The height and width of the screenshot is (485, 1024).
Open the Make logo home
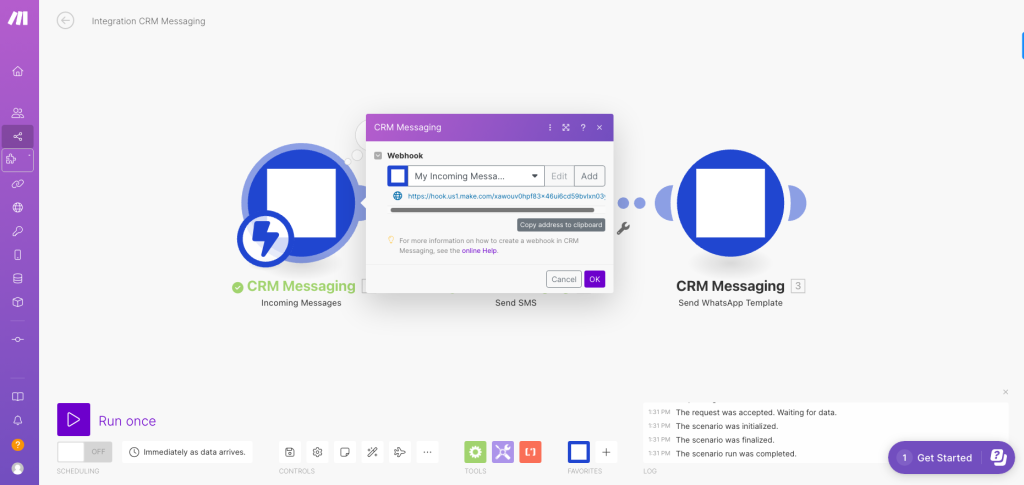pyautogui.click(x=18, y=18)
